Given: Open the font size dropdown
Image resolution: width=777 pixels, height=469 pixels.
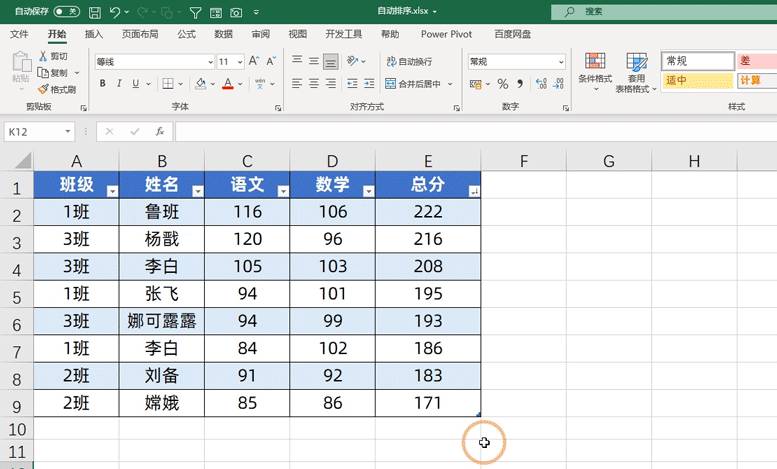Looking at the screenshot, I should 240,62.
